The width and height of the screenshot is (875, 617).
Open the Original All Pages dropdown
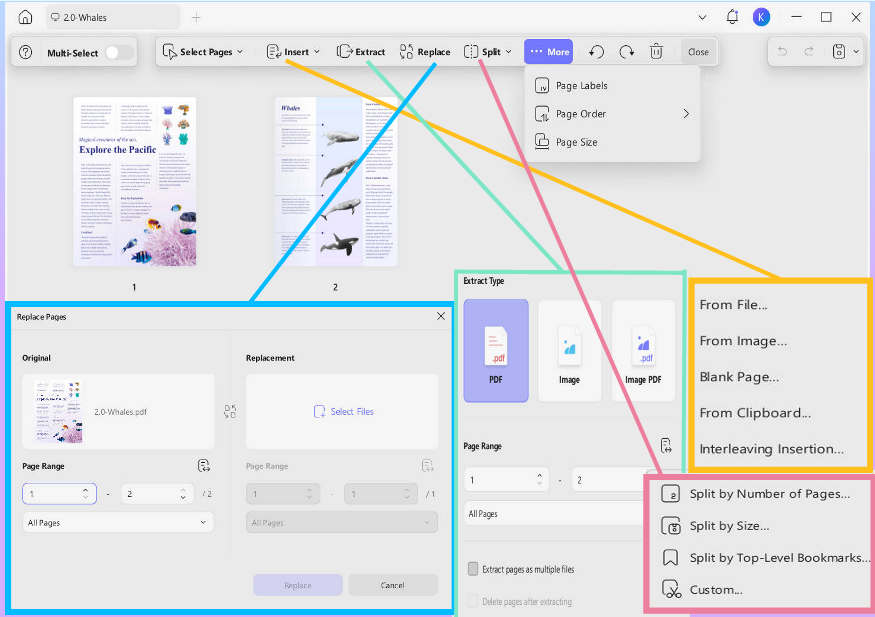coord(118,523)
